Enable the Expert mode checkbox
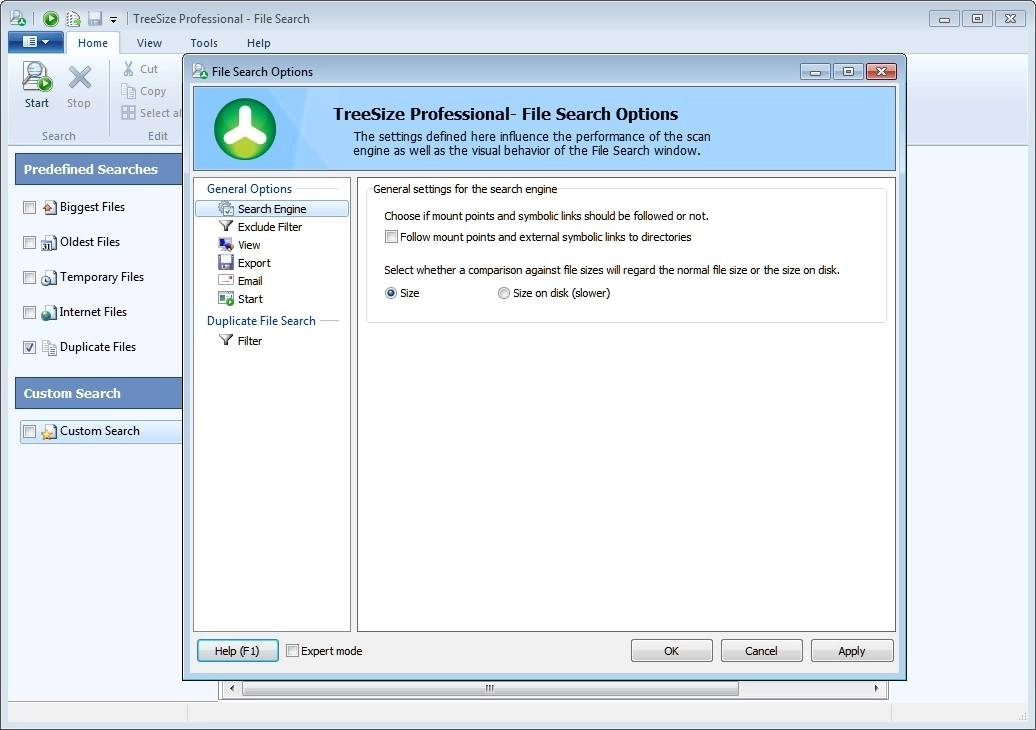Image resolution: width=1036 pixels, height=730 pixels. (x=292, y=651)
